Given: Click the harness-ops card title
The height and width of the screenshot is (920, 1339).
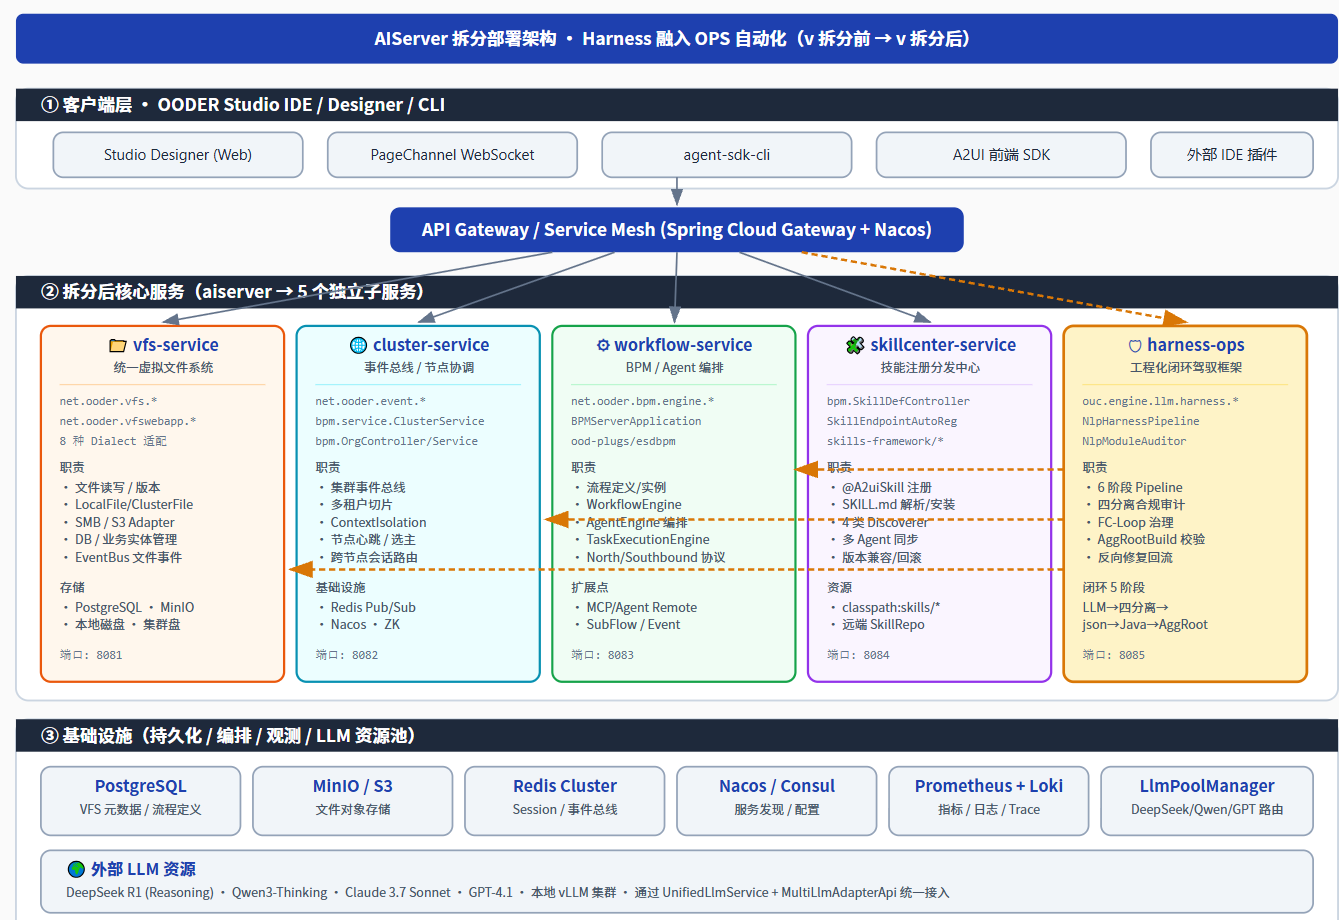Looking at the screenshot, I should click(1196, 345).
